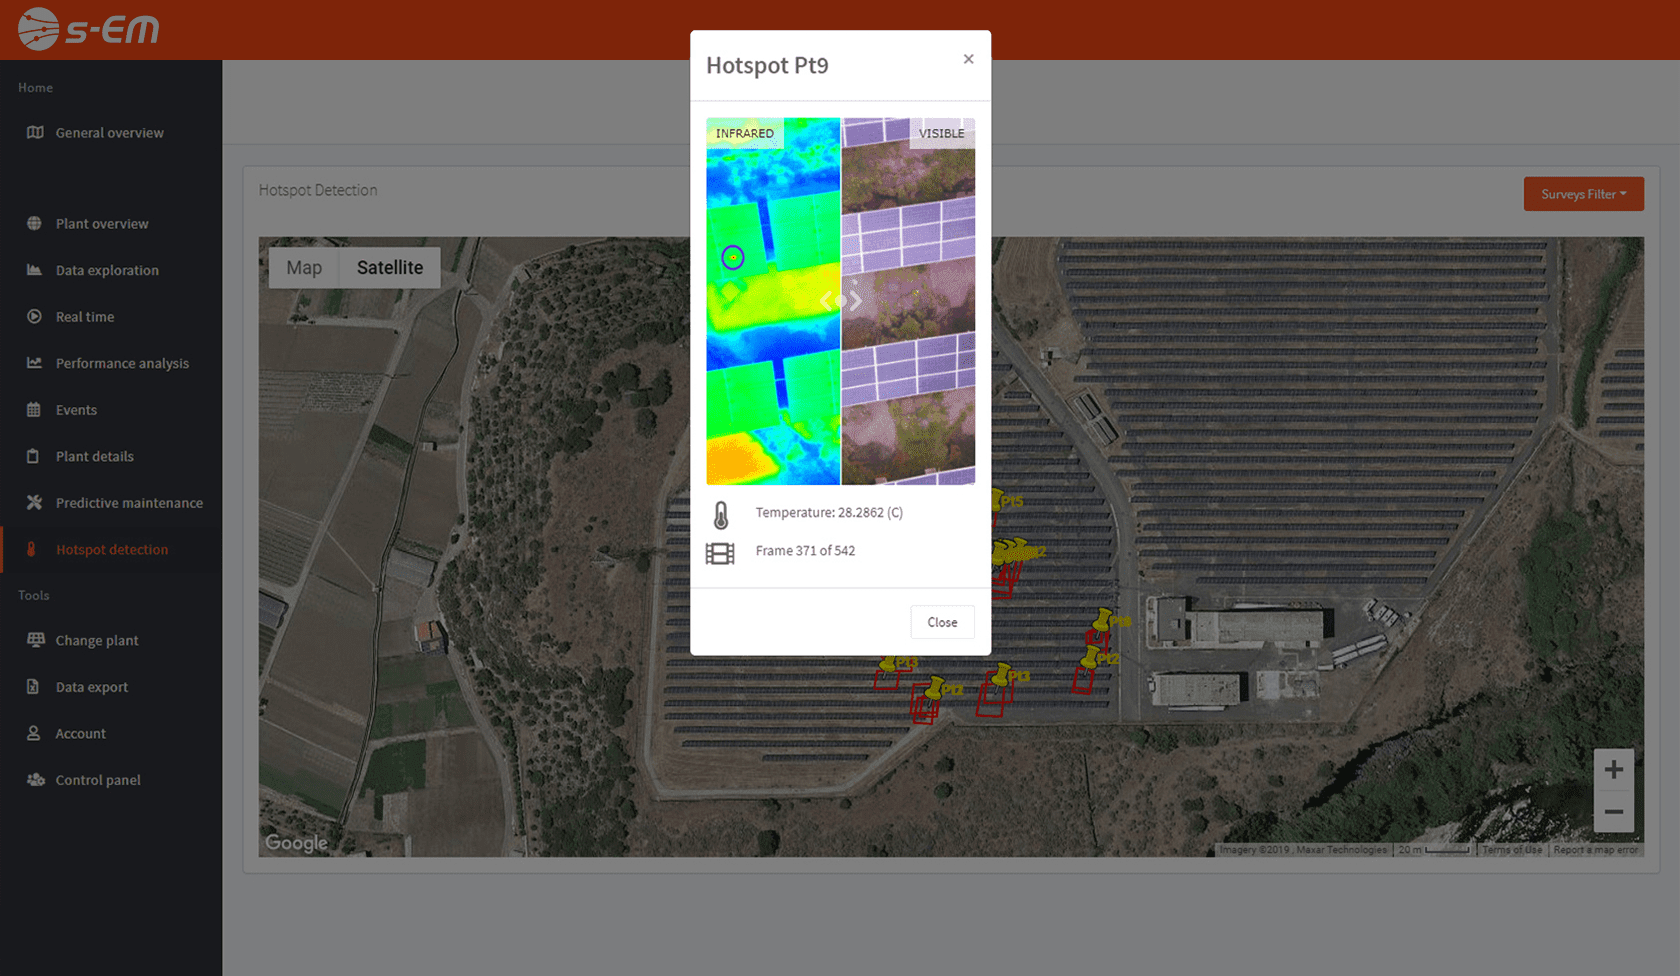The image size is (1680, 976).
Task: Click the 'Tools' sidebar section label
Action: pos(33,595)
